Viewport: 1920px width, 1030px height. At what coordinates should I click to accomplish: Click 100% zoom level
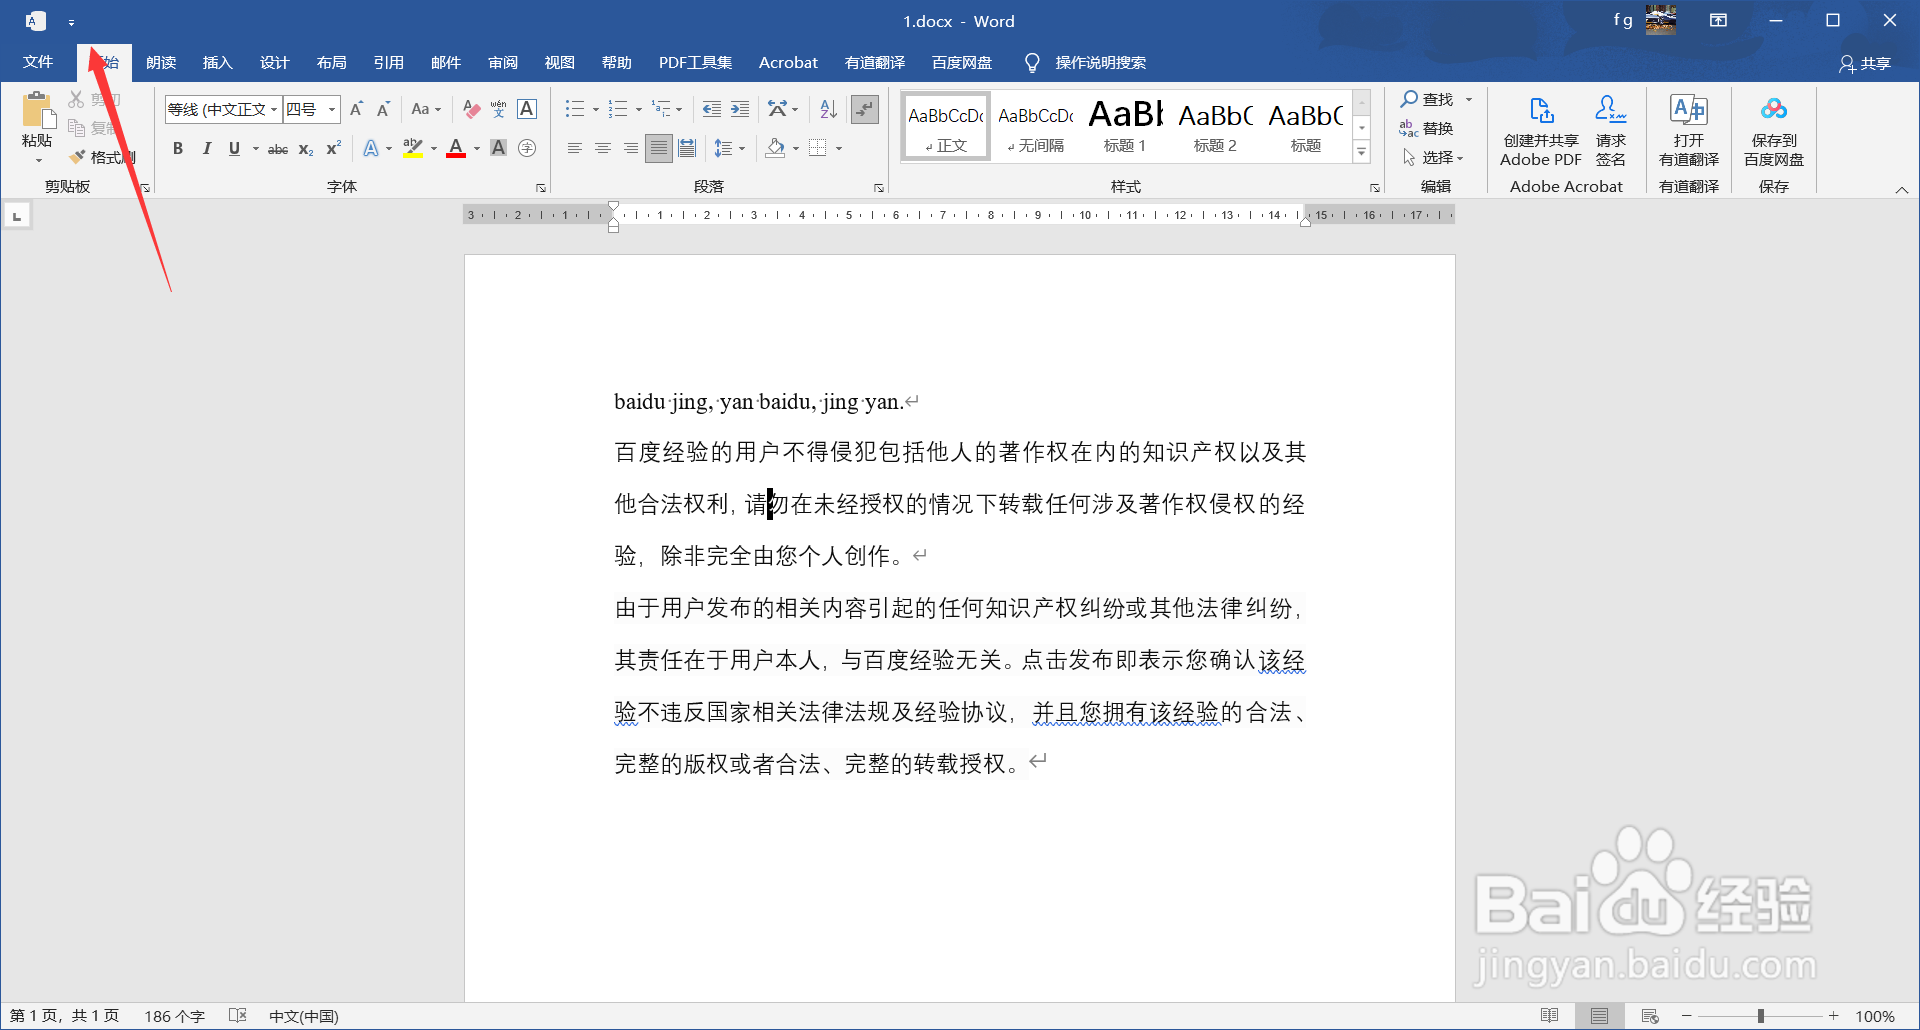click(1875, 1016)
